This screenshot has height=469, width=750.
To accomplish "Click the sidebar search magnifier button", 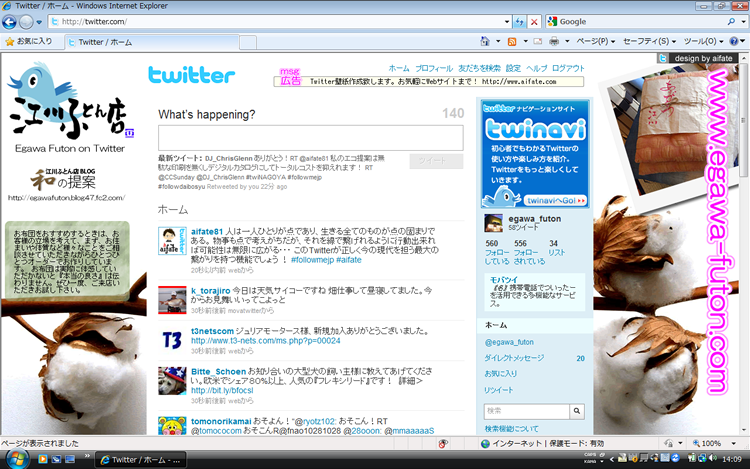I will [577, 411].
